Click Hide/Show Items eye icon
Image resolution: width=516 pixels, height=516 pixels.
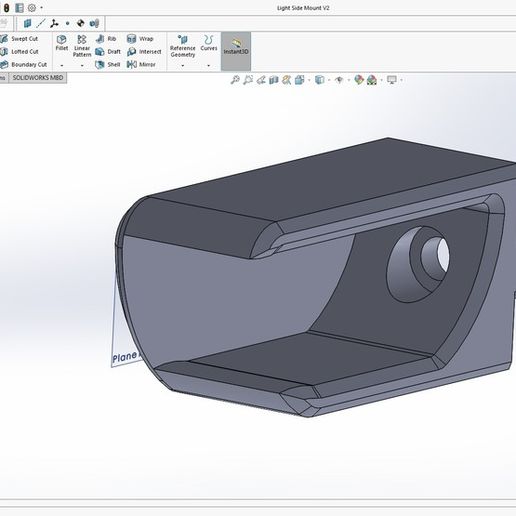coord(339,80)
